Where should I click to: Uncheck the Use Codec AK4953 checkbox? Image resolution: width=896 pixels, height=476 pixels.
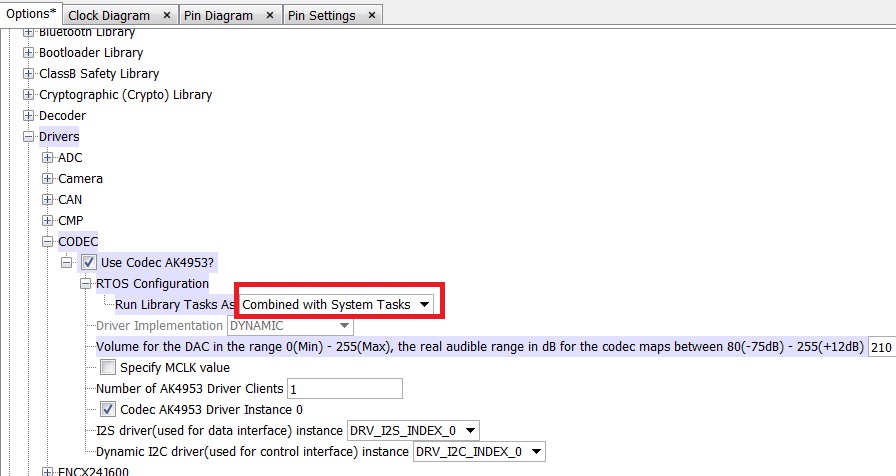(x=88, y=263)
